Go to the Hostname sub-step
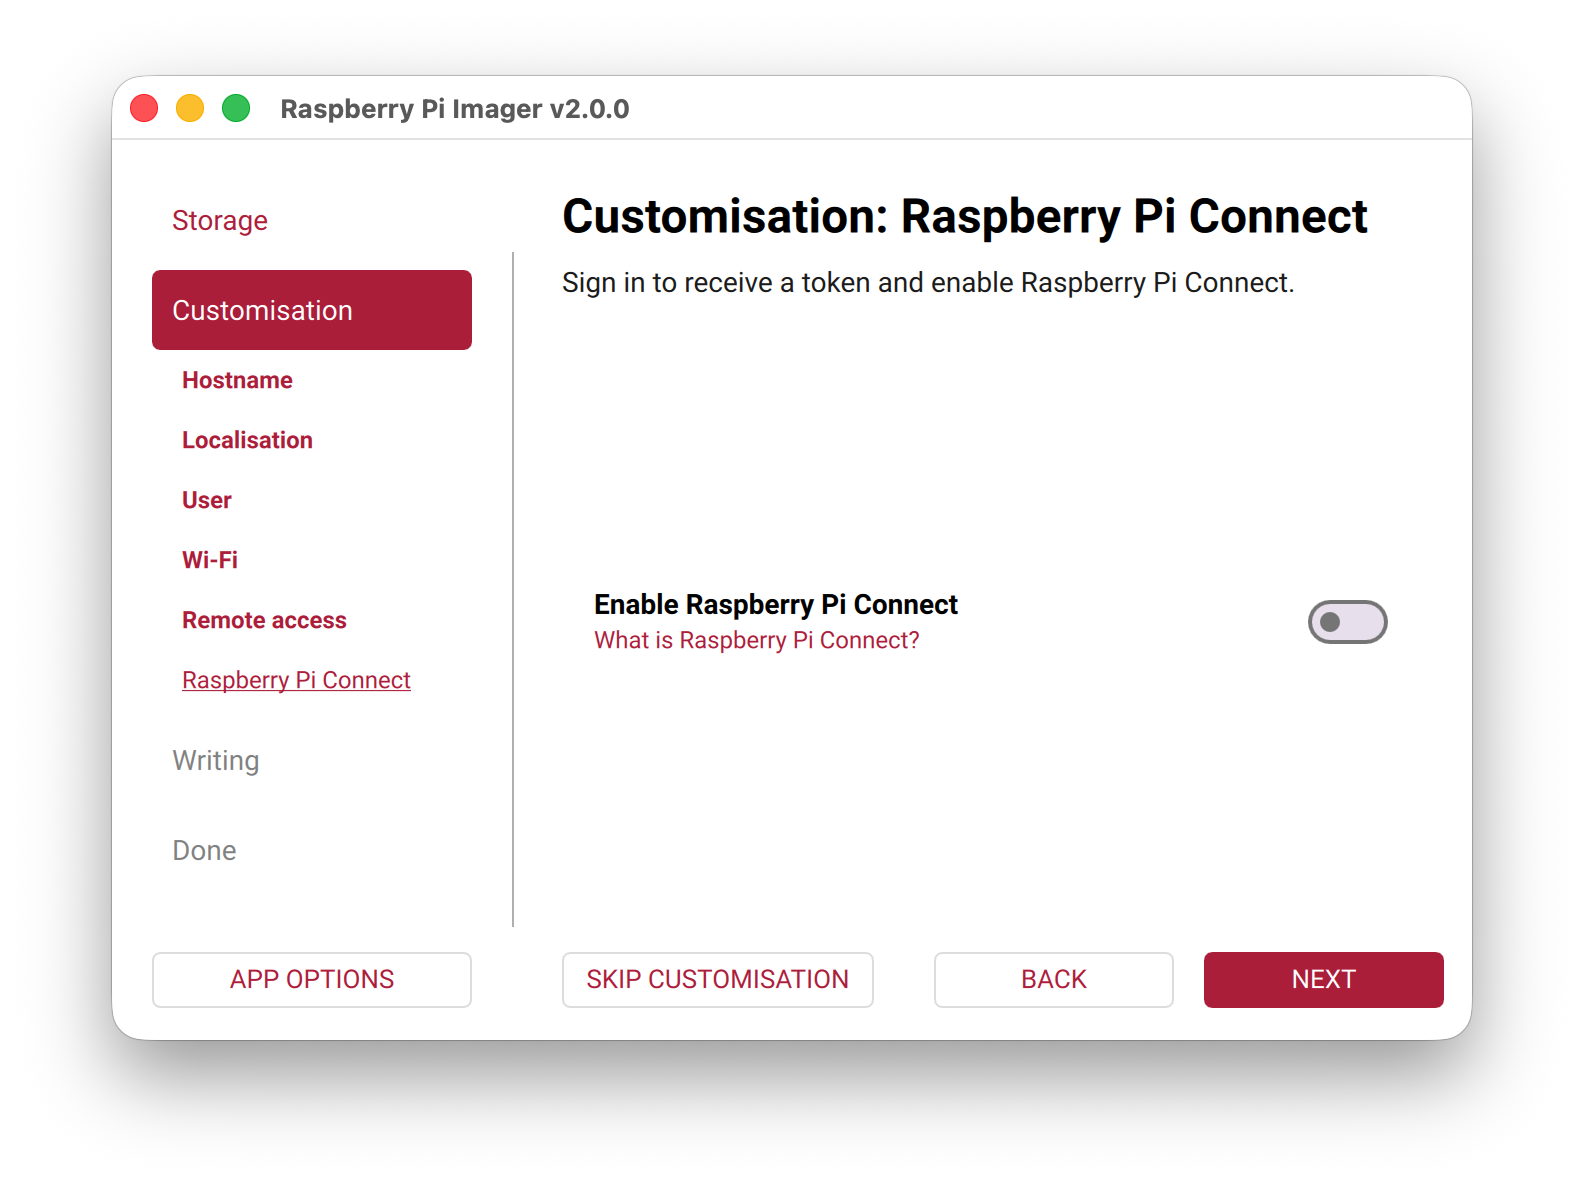 pos(237,380)
